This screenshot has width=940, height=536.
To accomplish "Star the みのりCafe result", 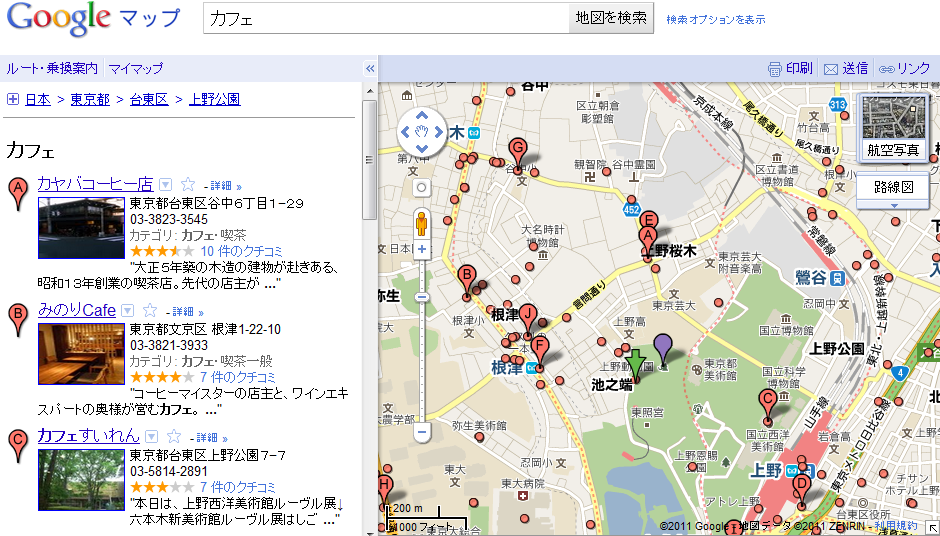I will (x=150, y=310).
